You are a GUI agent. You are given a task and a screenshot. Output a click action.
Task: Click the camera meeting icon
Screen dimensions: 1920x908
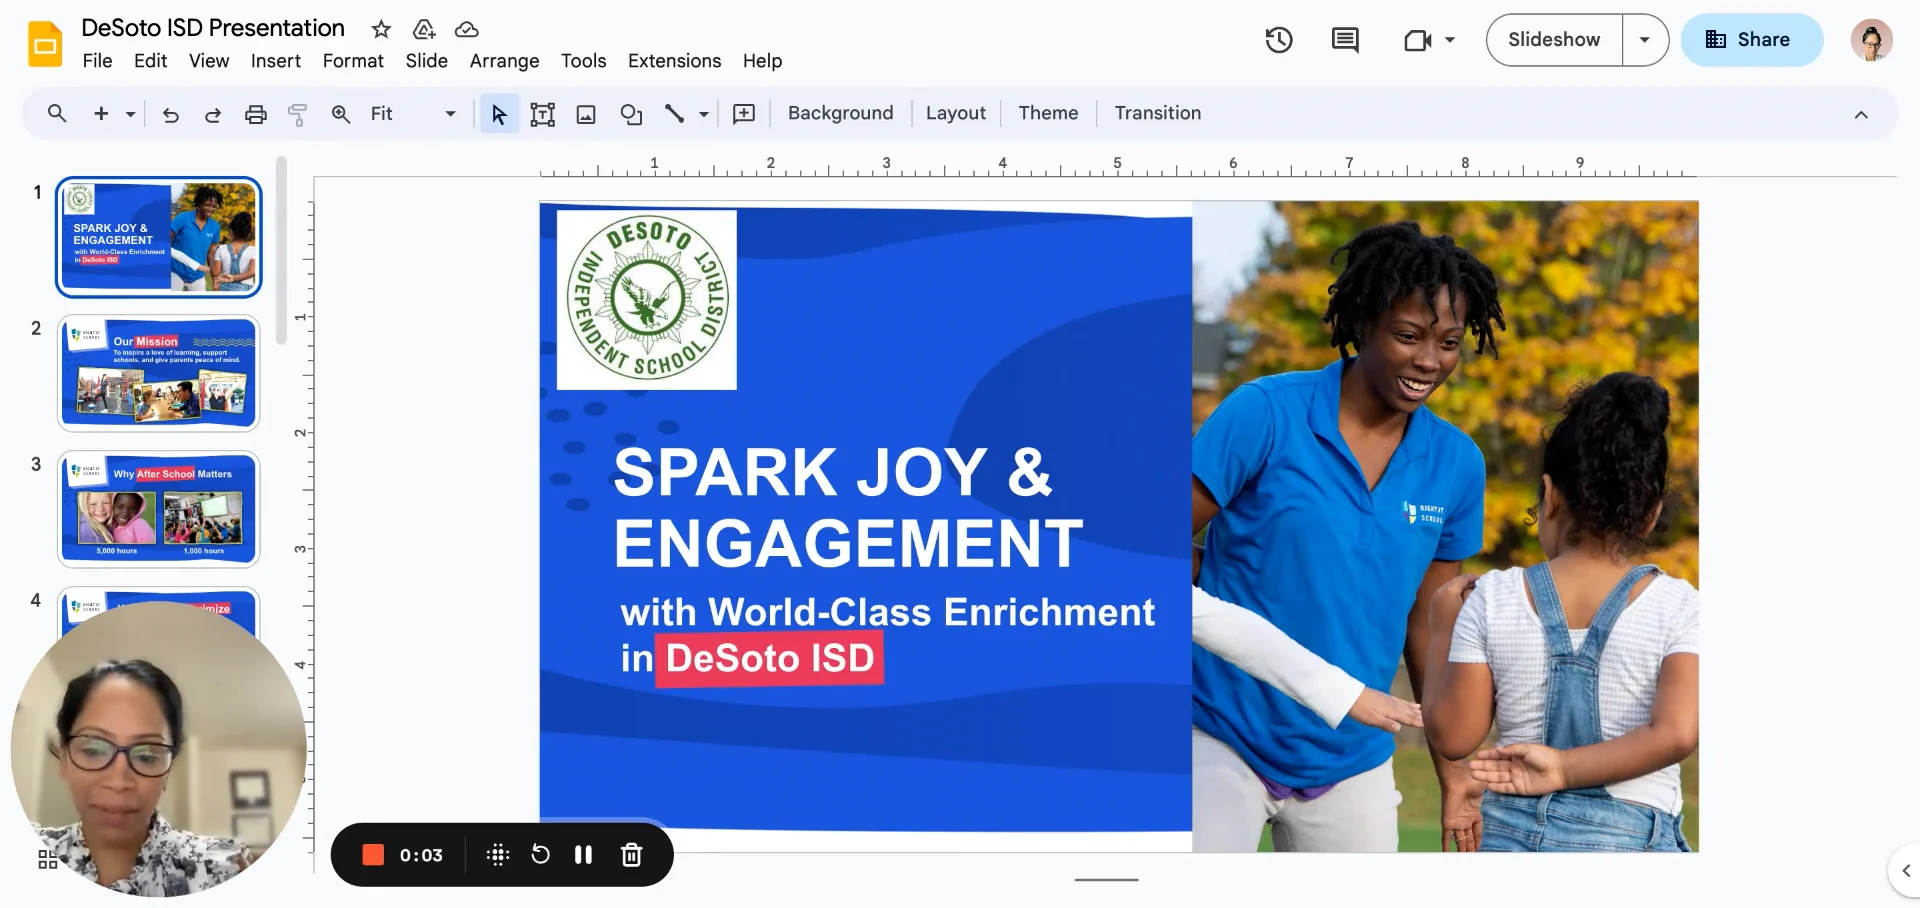point(1418,40)
